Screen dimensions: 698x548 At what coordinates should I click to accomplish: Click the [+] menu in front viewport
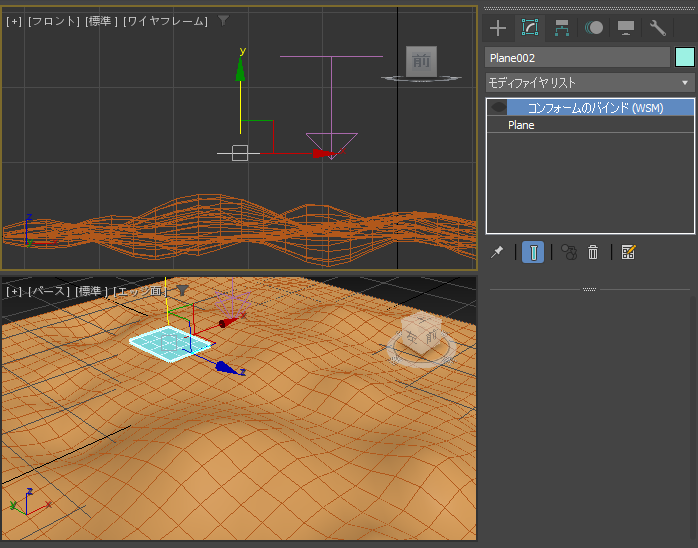pyautogui.click(x=14, y=21)
